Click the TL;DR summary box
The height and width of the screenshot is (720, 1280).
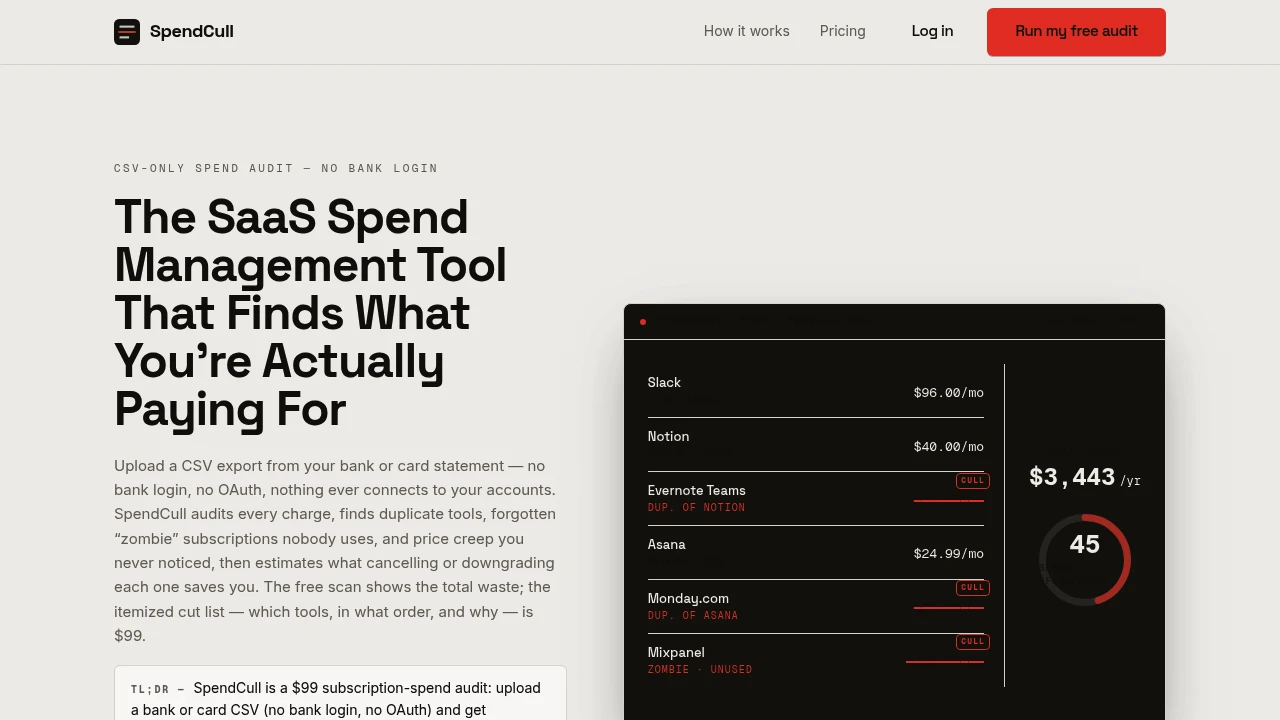(340, 694)
